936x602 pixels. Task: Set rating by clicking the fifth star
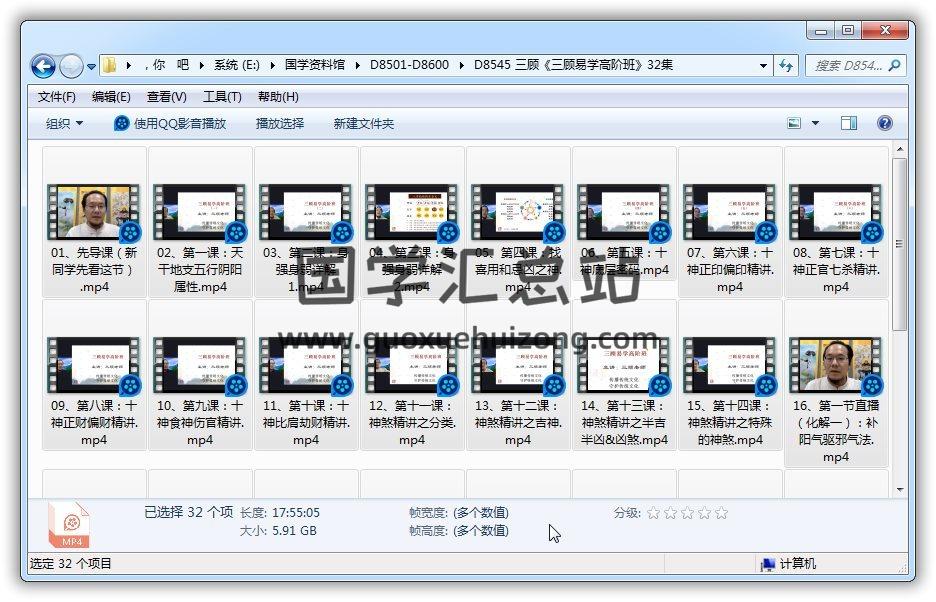(x=721, y=513)
